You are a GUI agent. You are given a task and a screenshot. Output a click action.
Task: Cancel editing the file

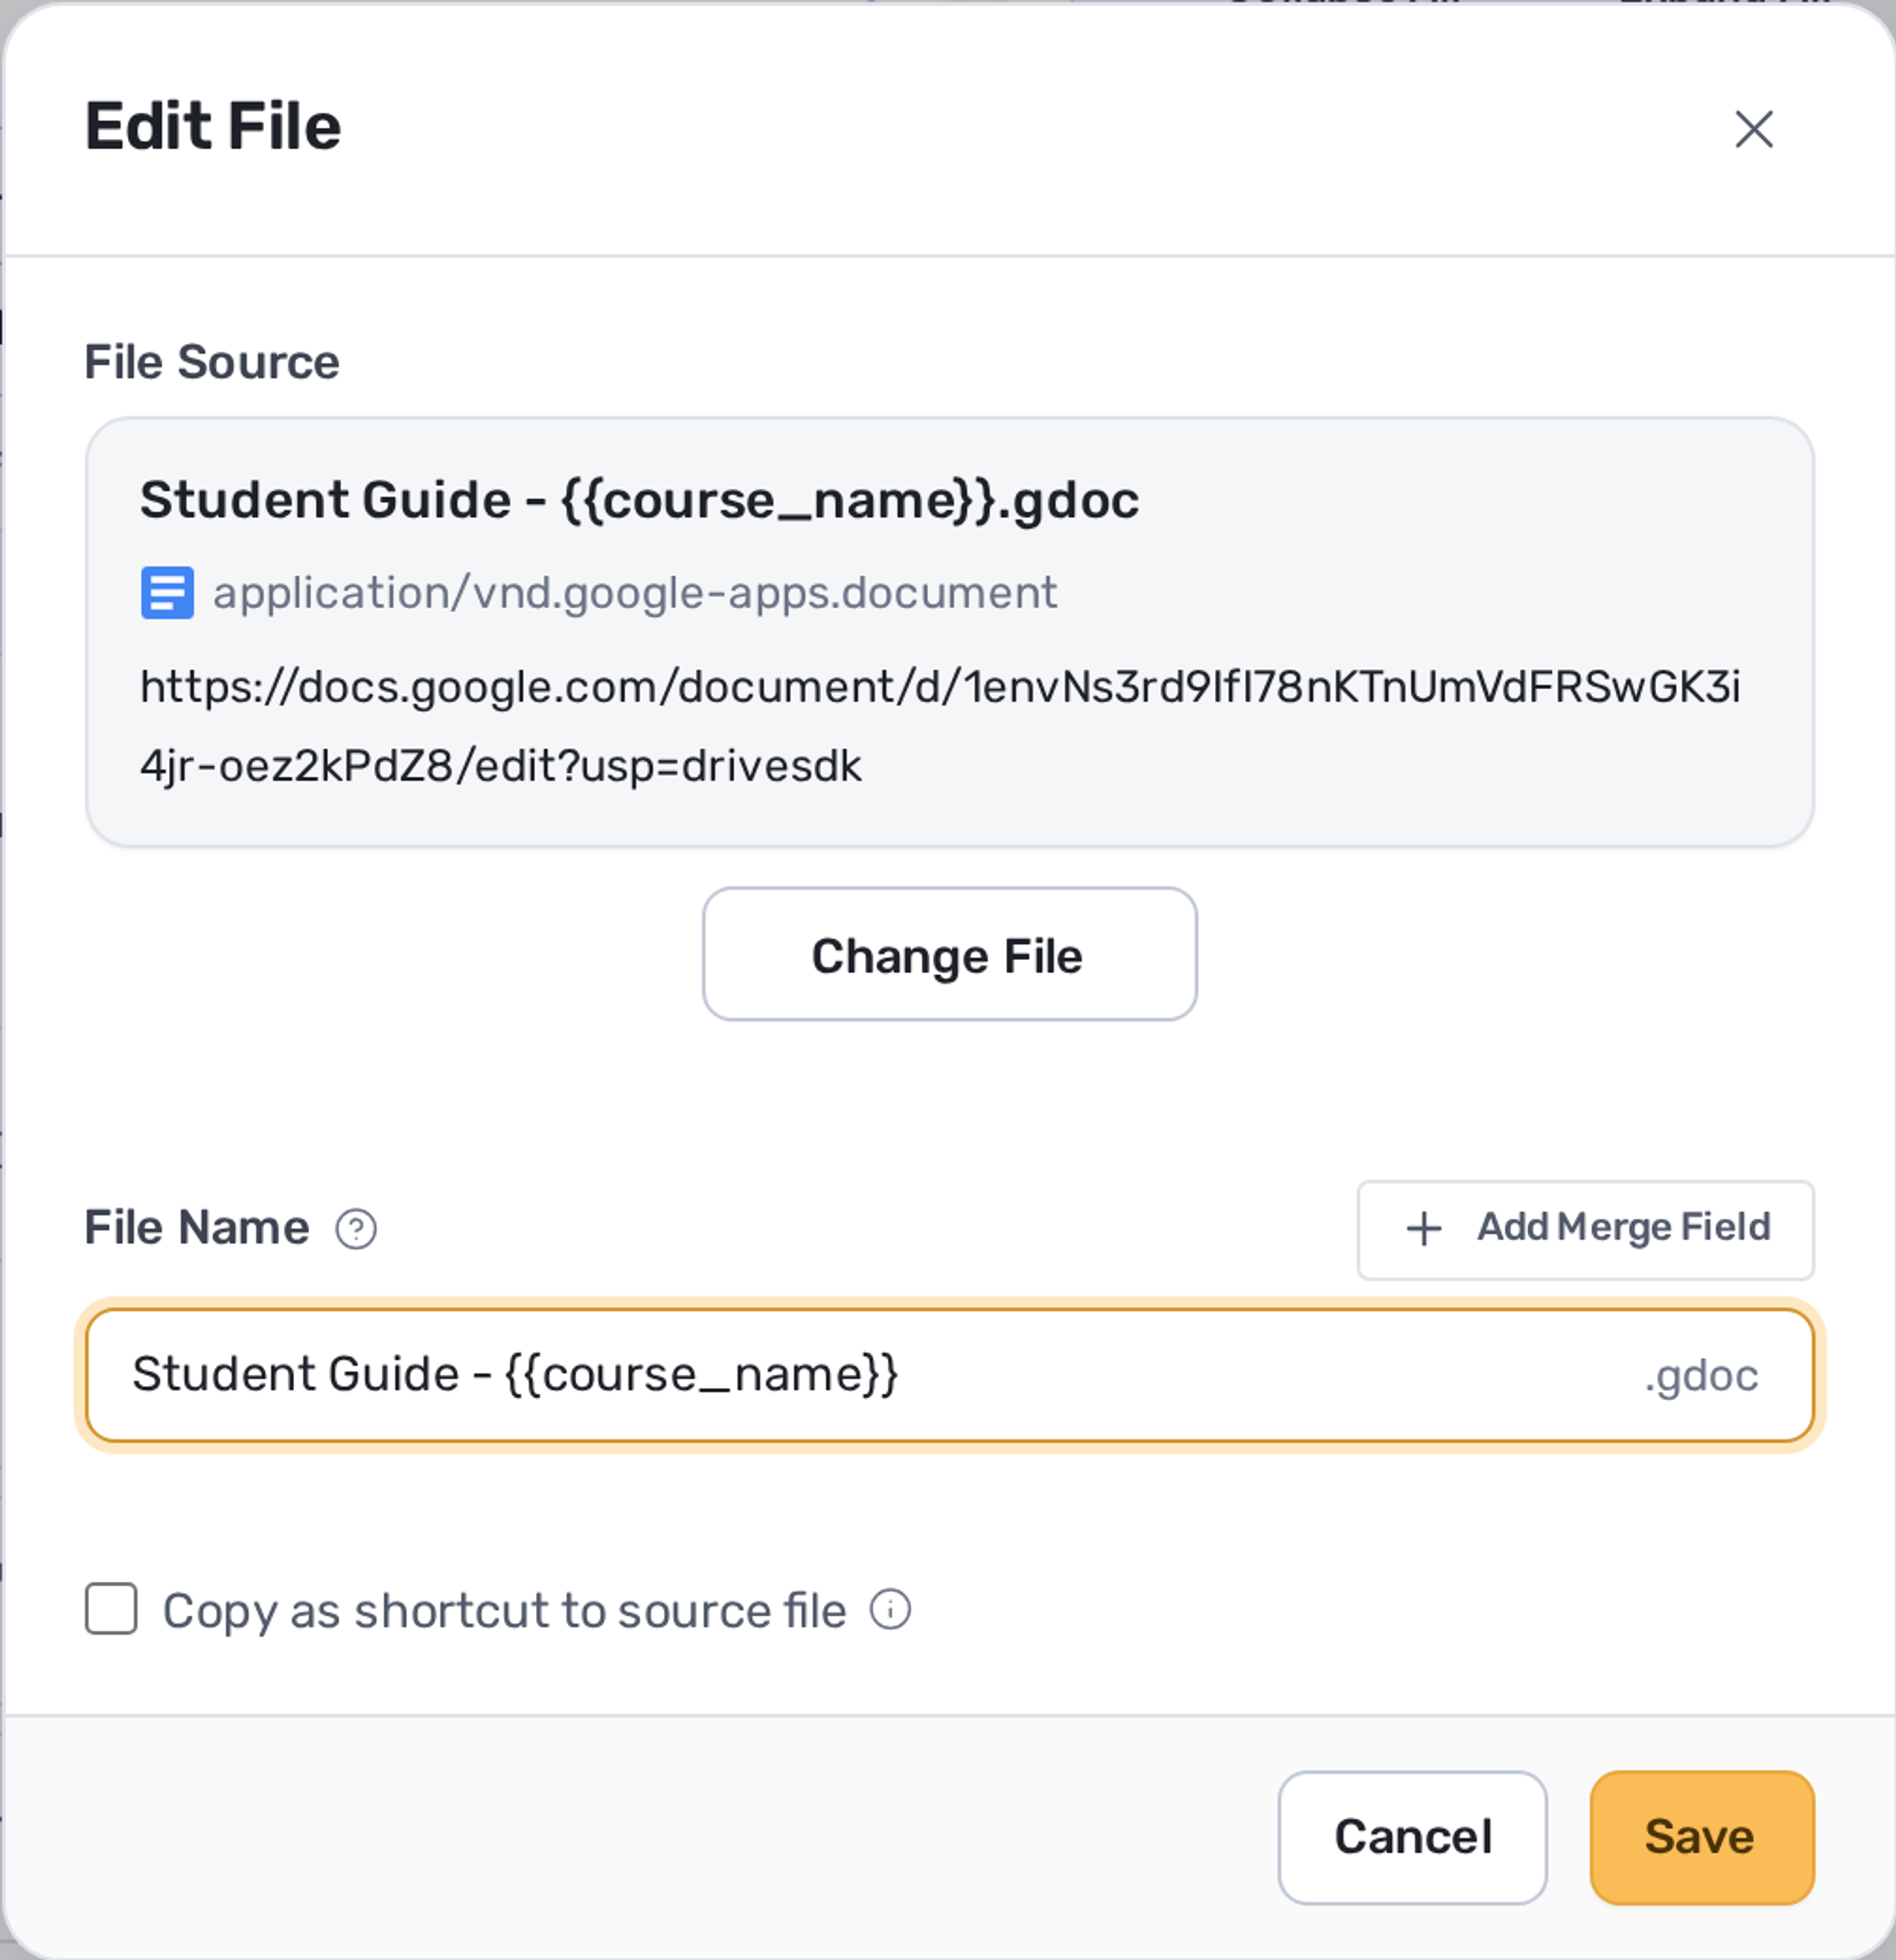(x=1412, y=1838)
